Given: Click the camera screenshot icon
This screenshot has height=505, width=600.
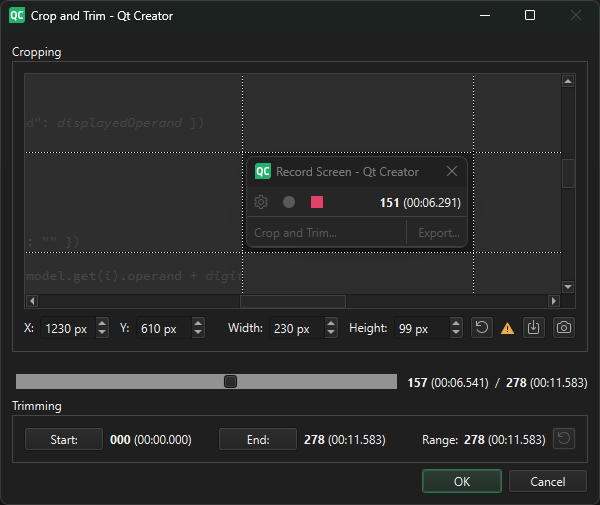Looking at the screenshot, I should [x=564, y=328].
